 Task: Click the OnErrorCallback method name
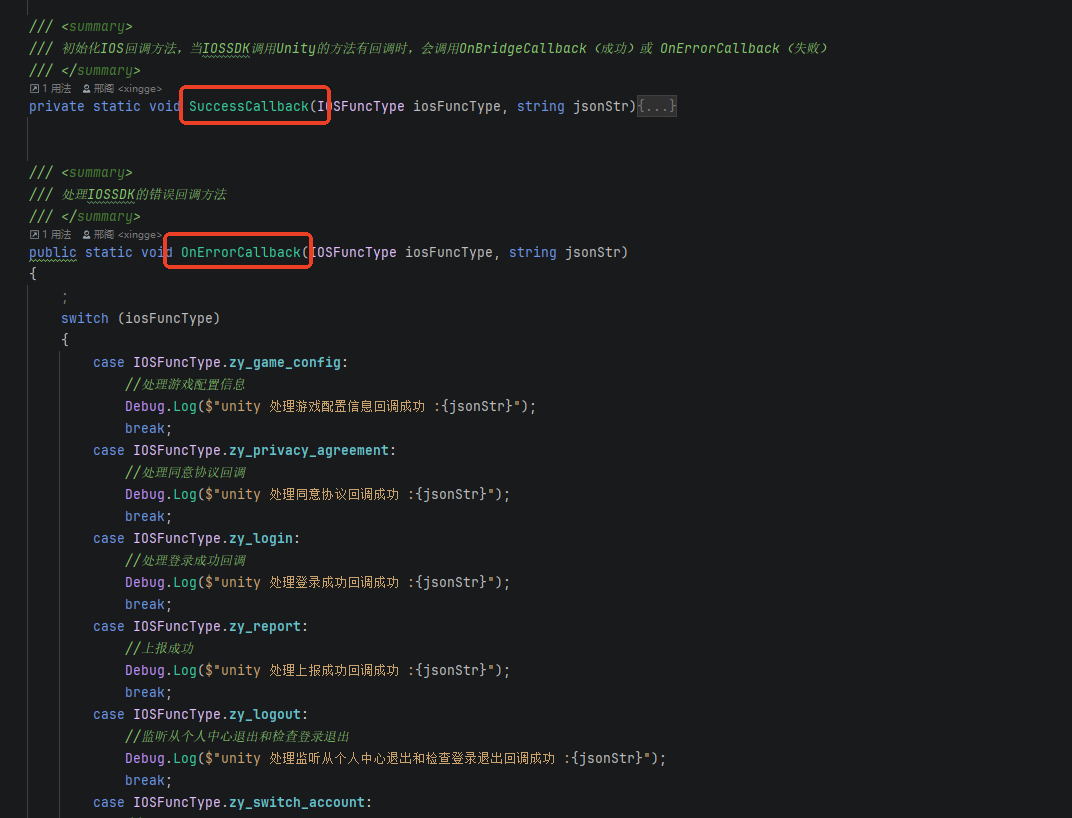(x=240, y=252)
